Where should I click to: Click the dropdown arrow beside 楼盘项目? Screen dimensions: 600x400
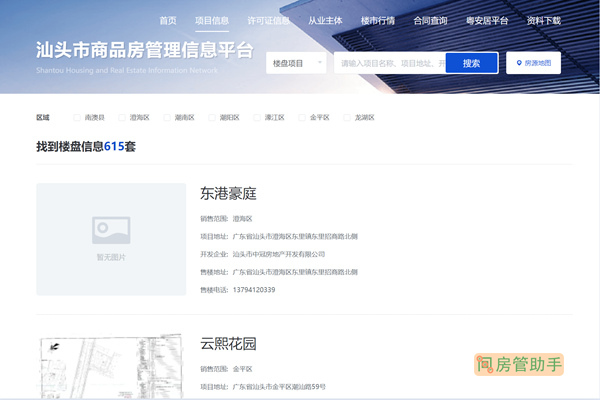tap(320, 62)
